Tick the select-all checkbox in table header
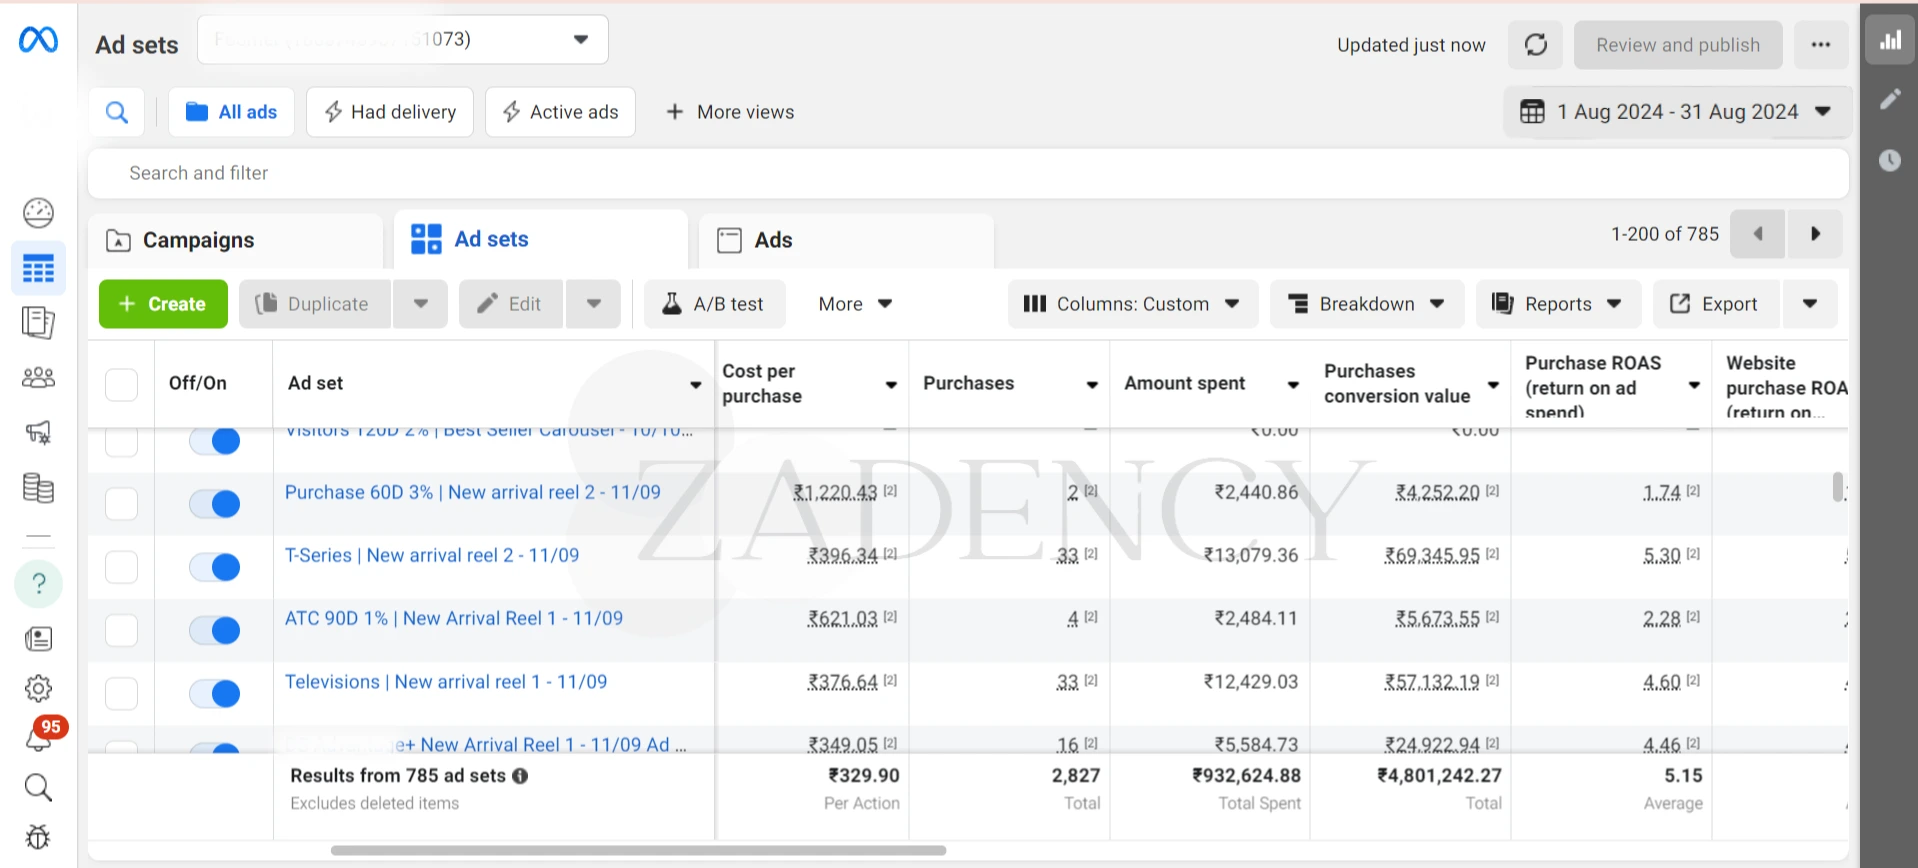The image size is (1918, 868). pyautogui.click(x=121, y=384)
